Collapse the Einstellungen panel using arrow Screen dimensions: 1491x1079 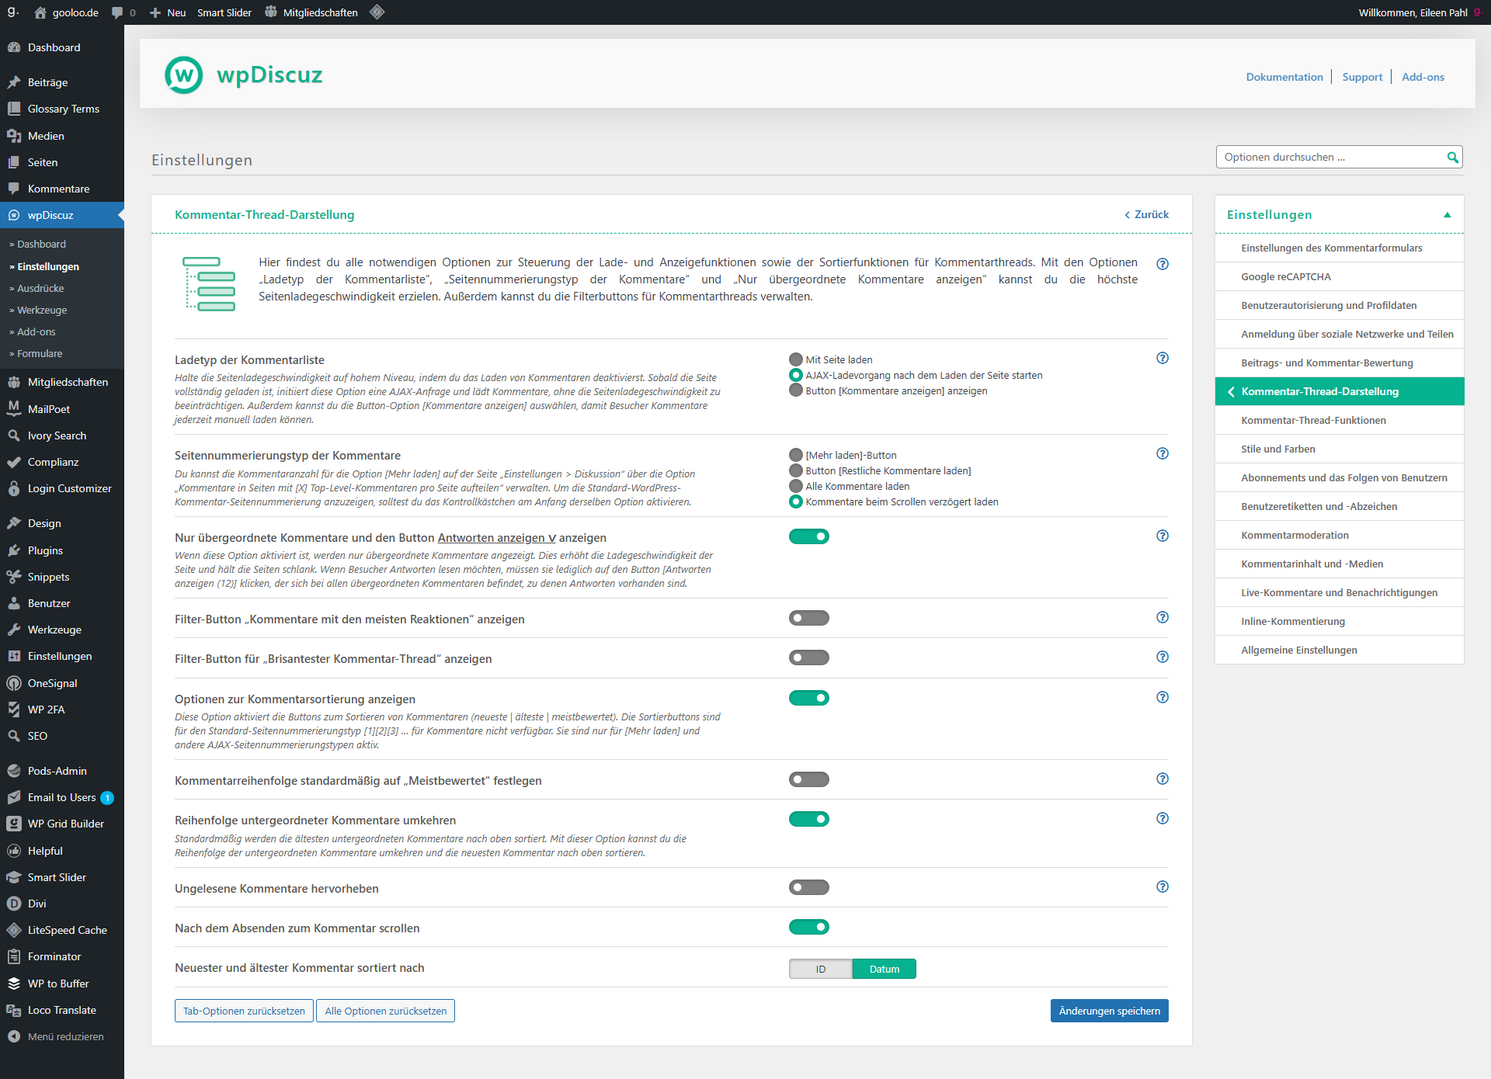point(1446,215)
